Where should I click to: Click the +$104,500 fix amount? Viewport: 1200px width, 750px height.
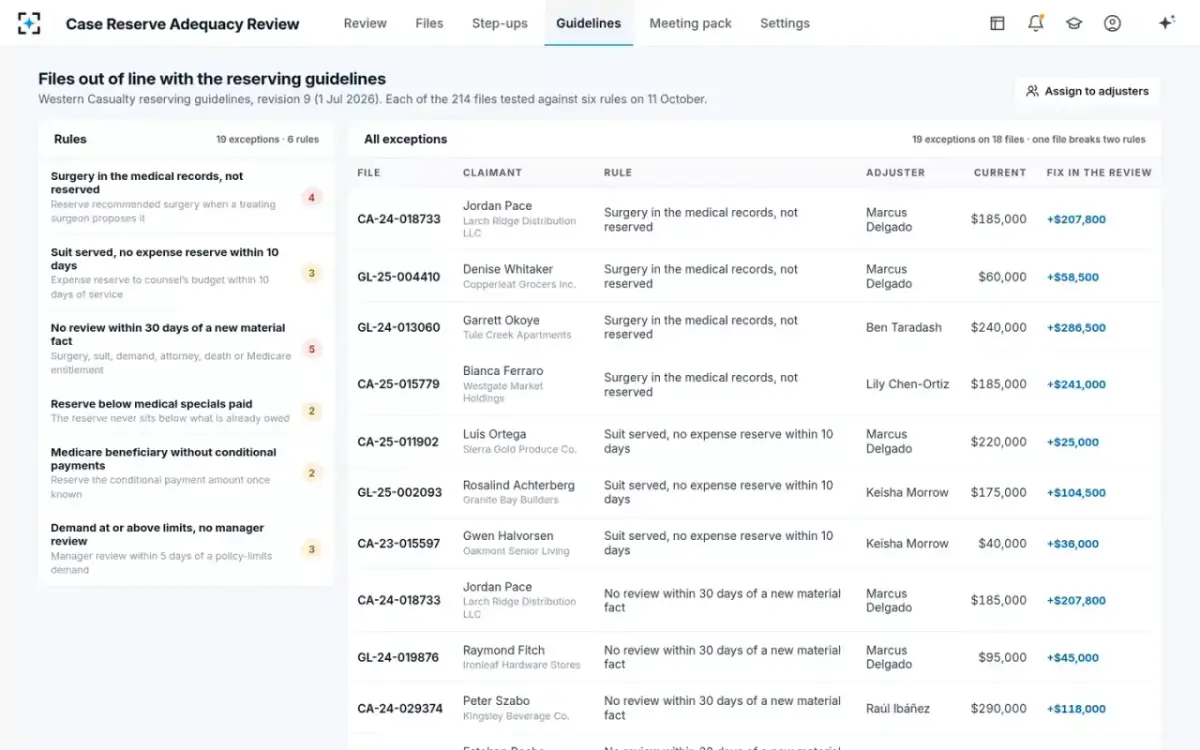(1076, 492)
